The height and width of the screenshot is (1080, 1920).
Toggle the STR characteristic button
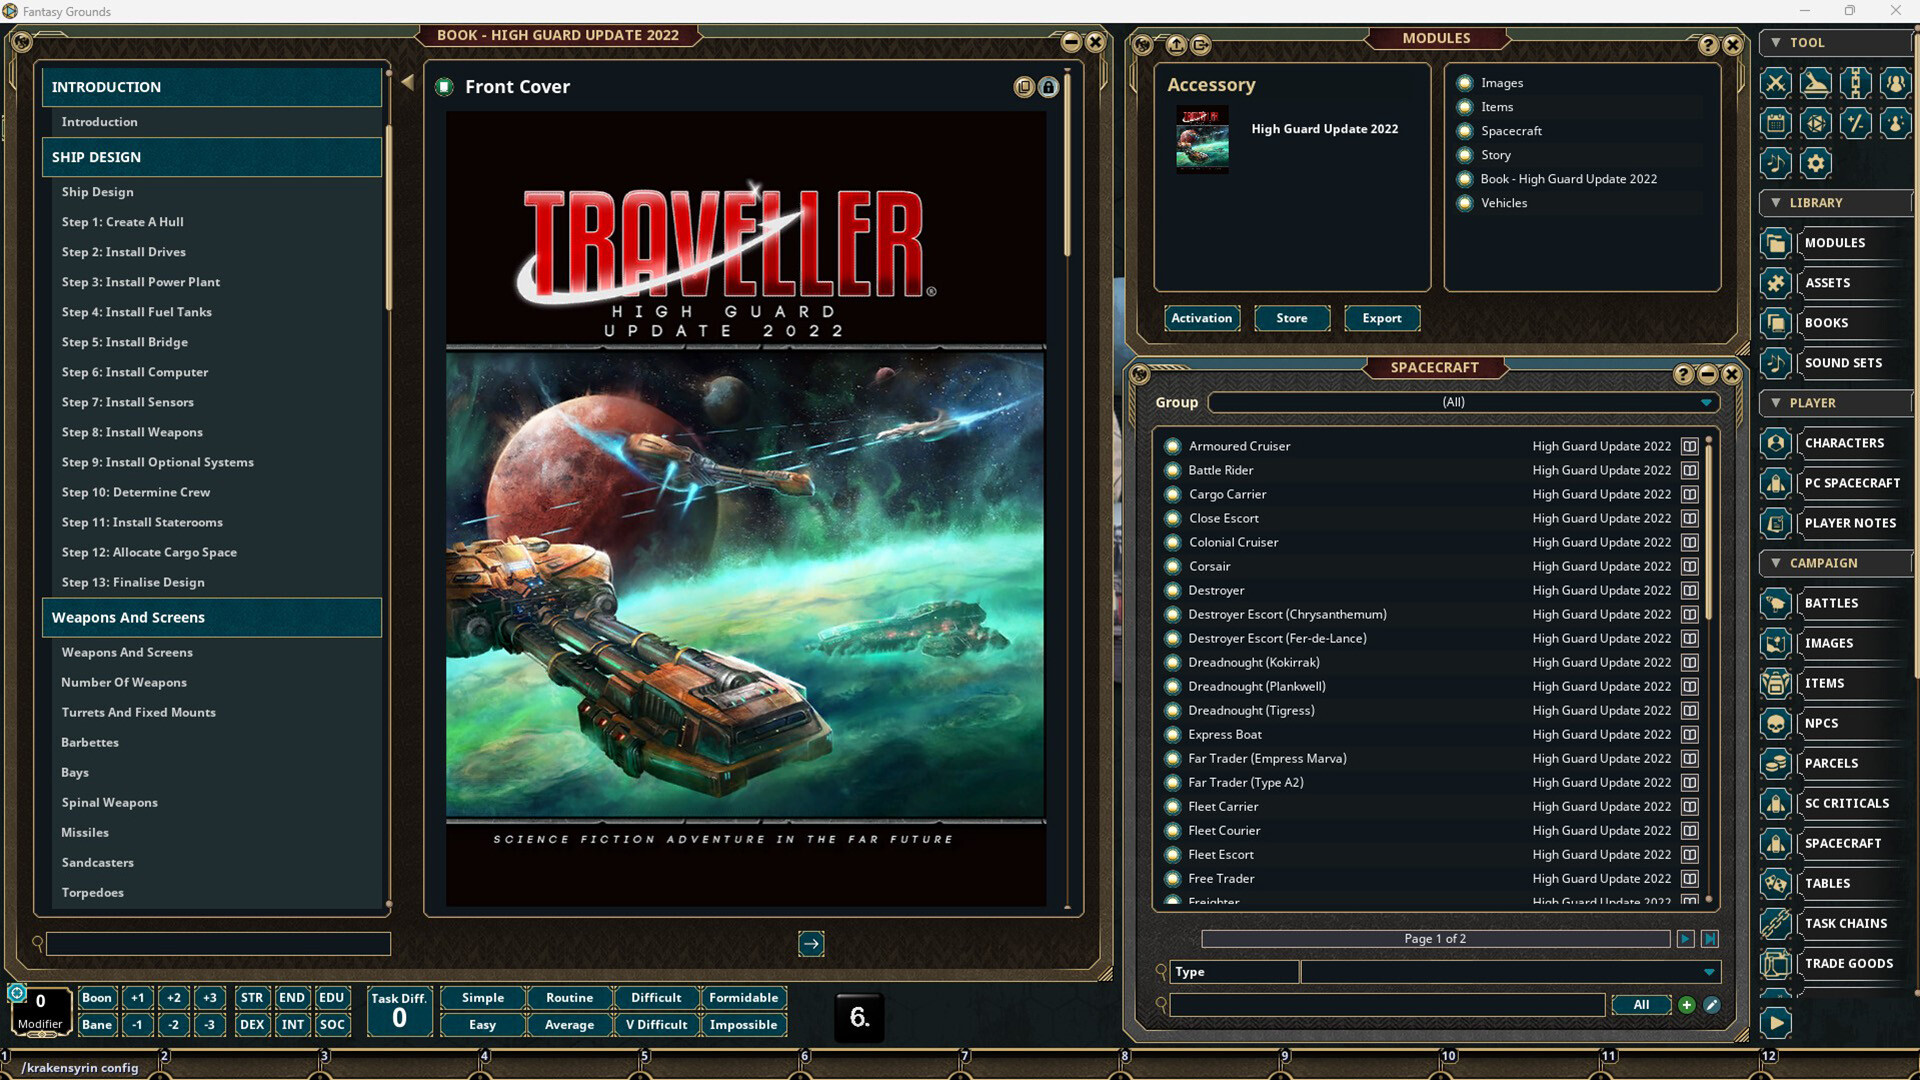click(x=252, y=998)
